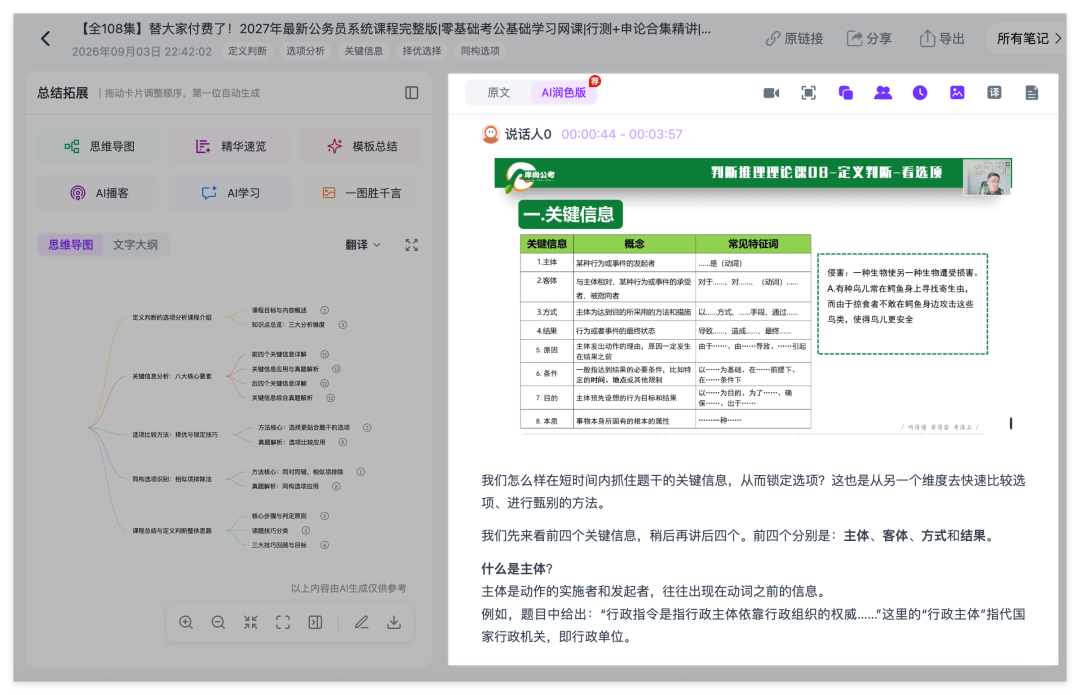The height and width of the screenshot is (695, 1080).
Task: Switch to the AI润色版 tab
Action: click(563, 92)
